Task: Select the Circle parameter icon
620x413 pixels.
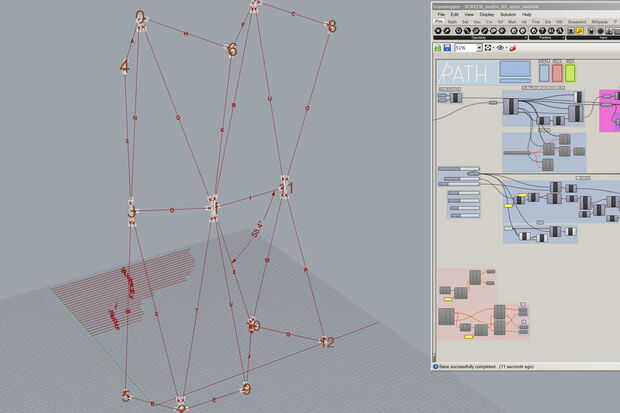Action: click(x=459, y=31)
